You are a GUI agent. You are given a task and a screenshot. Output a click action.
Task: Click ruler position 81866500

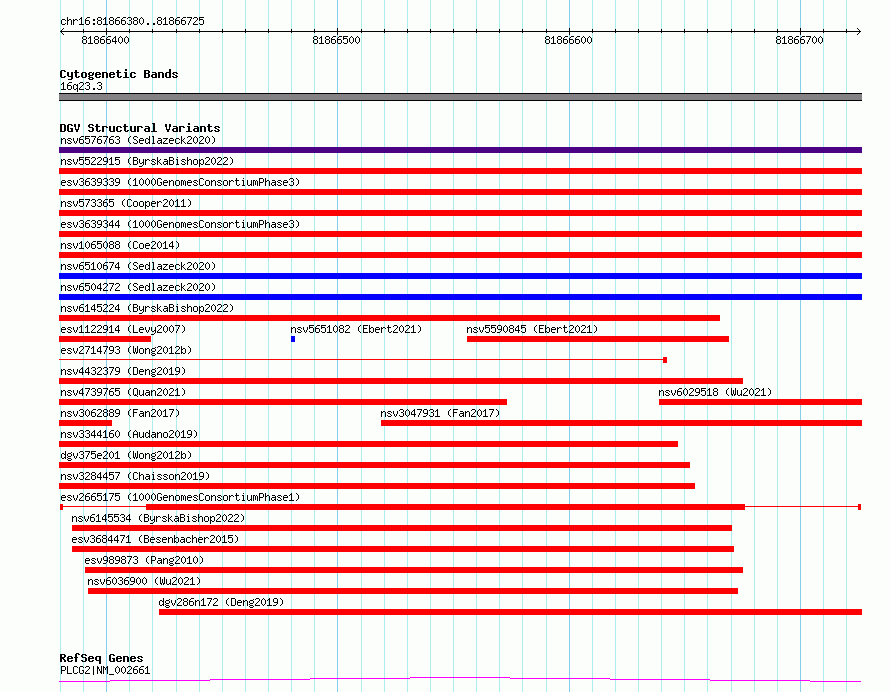click(337, 40)
